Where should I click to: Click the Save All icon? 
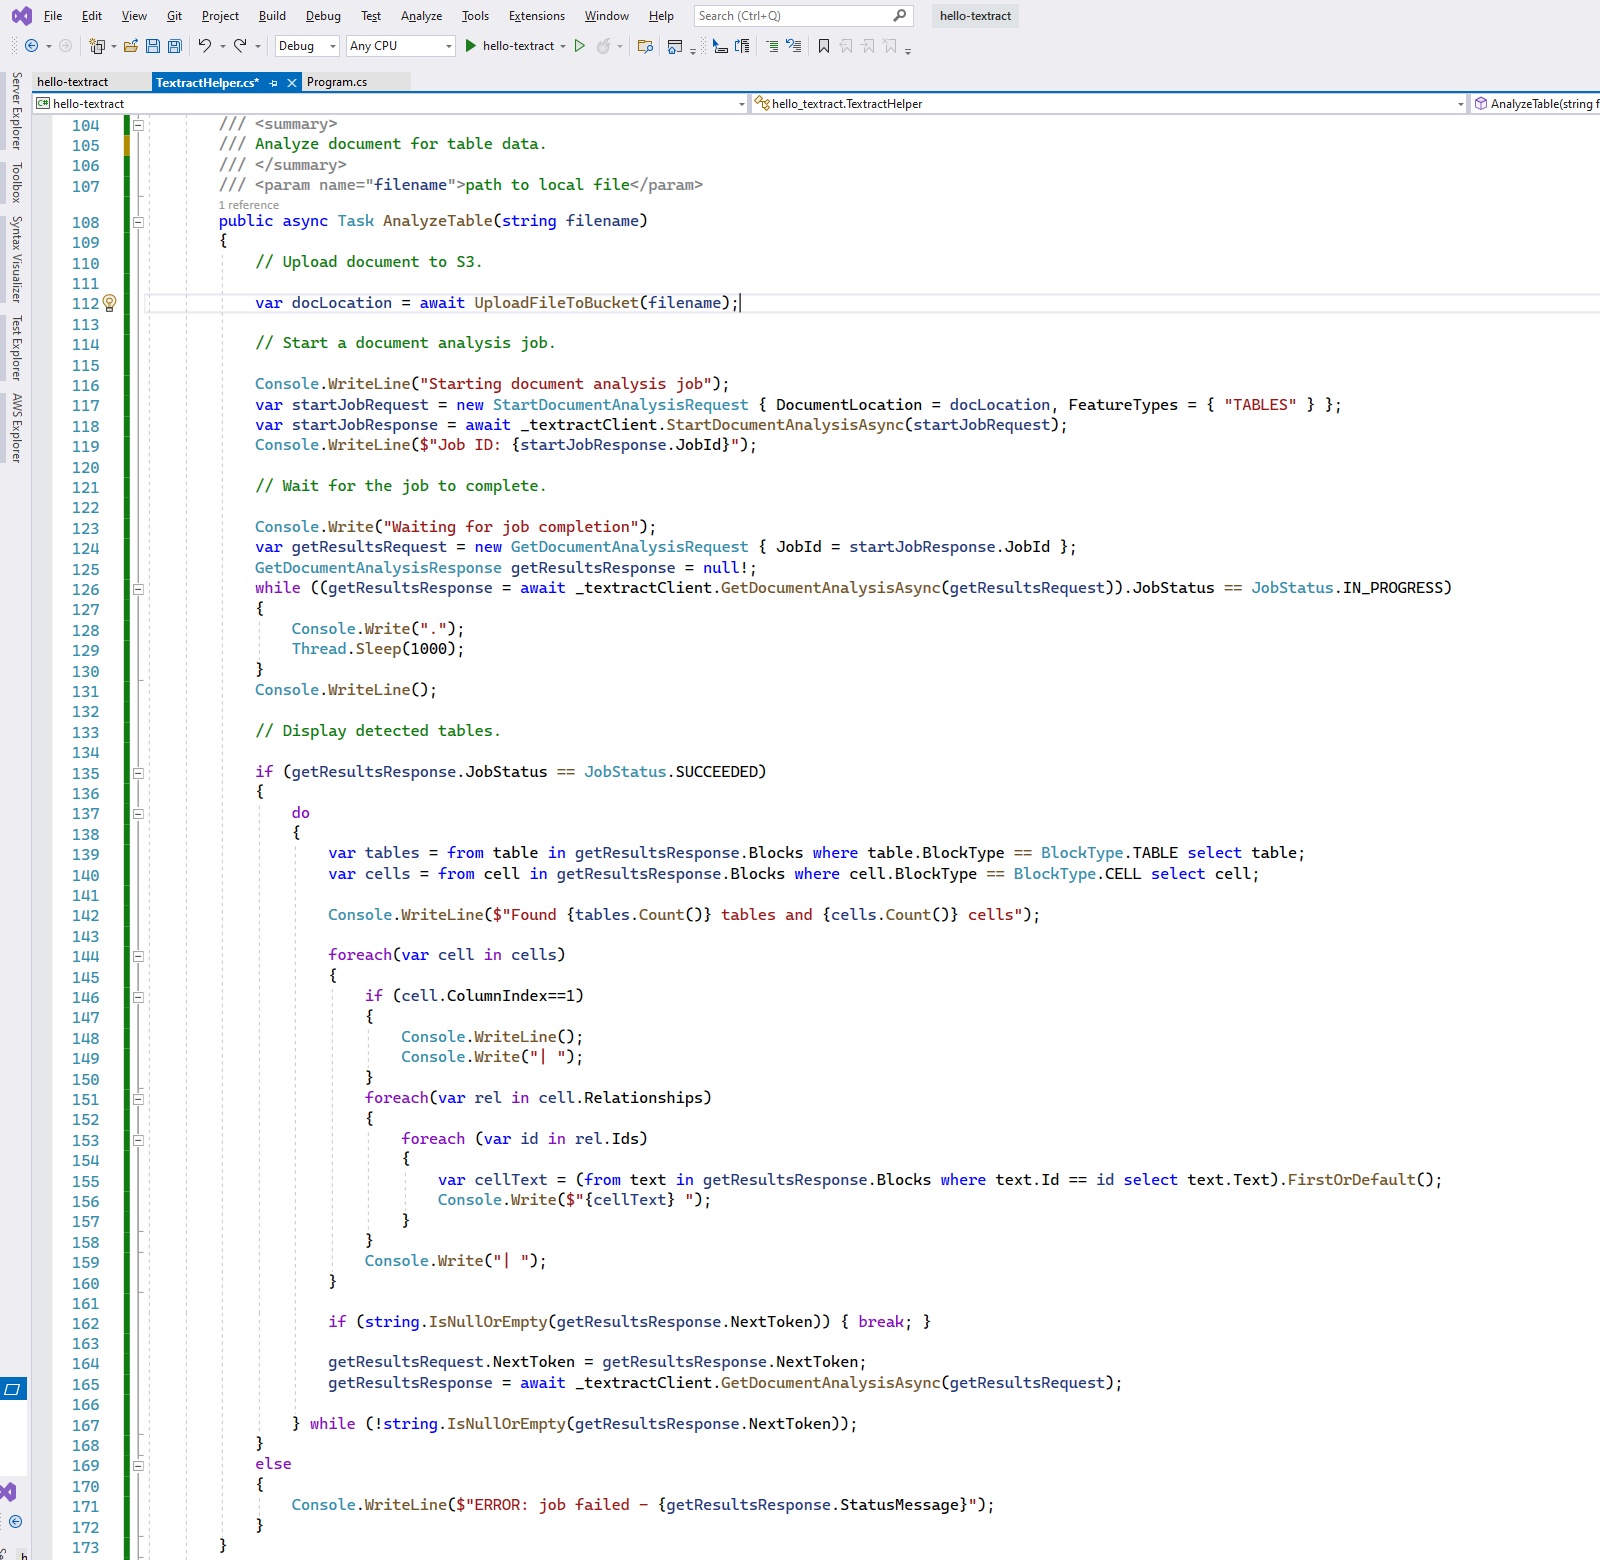click(175, 46)
